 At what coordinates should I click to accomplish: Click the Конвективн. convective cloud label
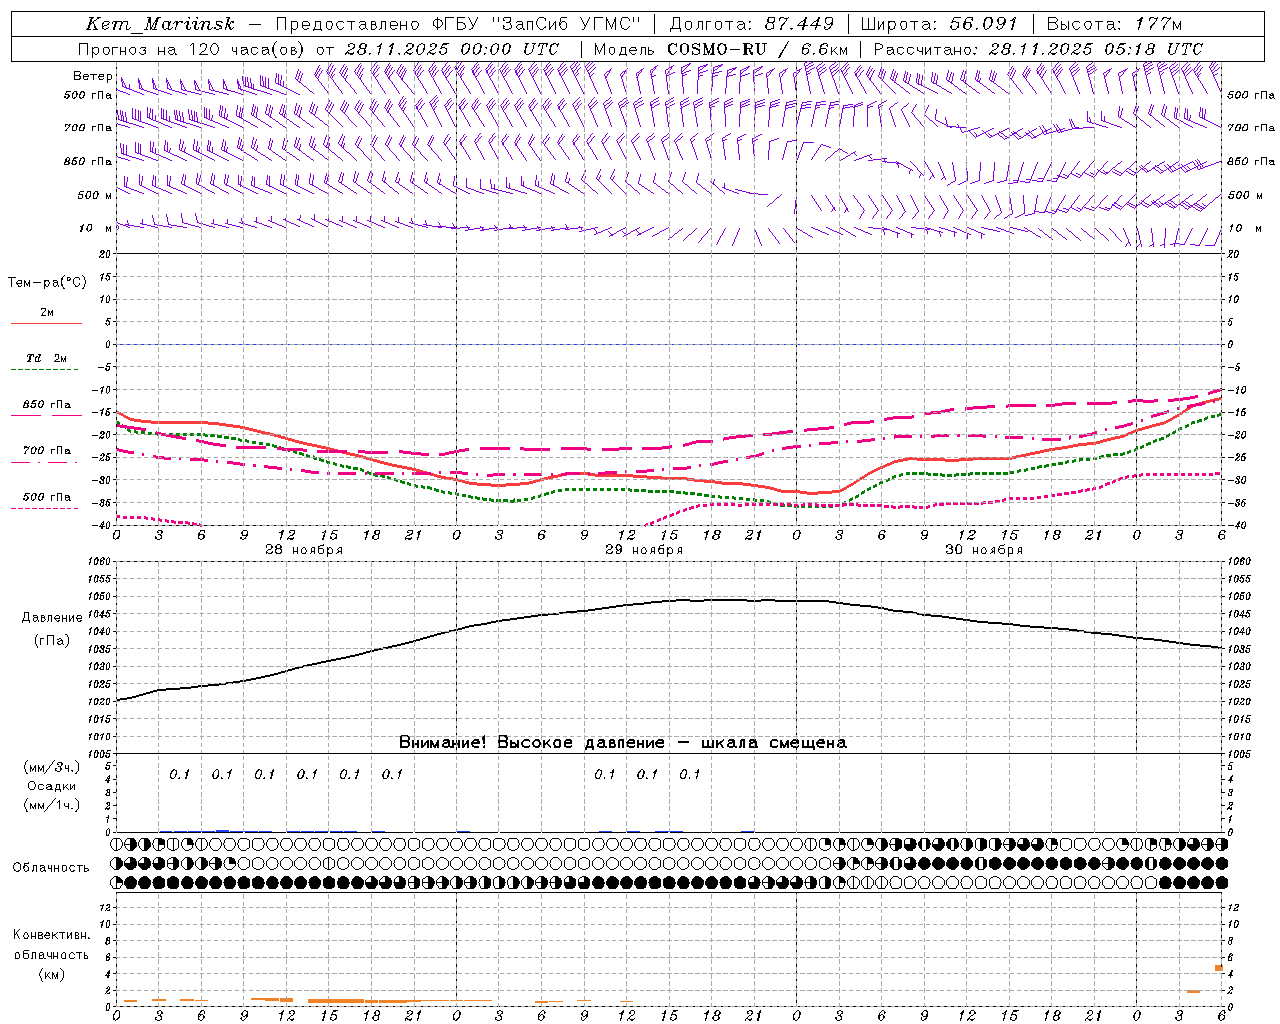tap(51, 935)
